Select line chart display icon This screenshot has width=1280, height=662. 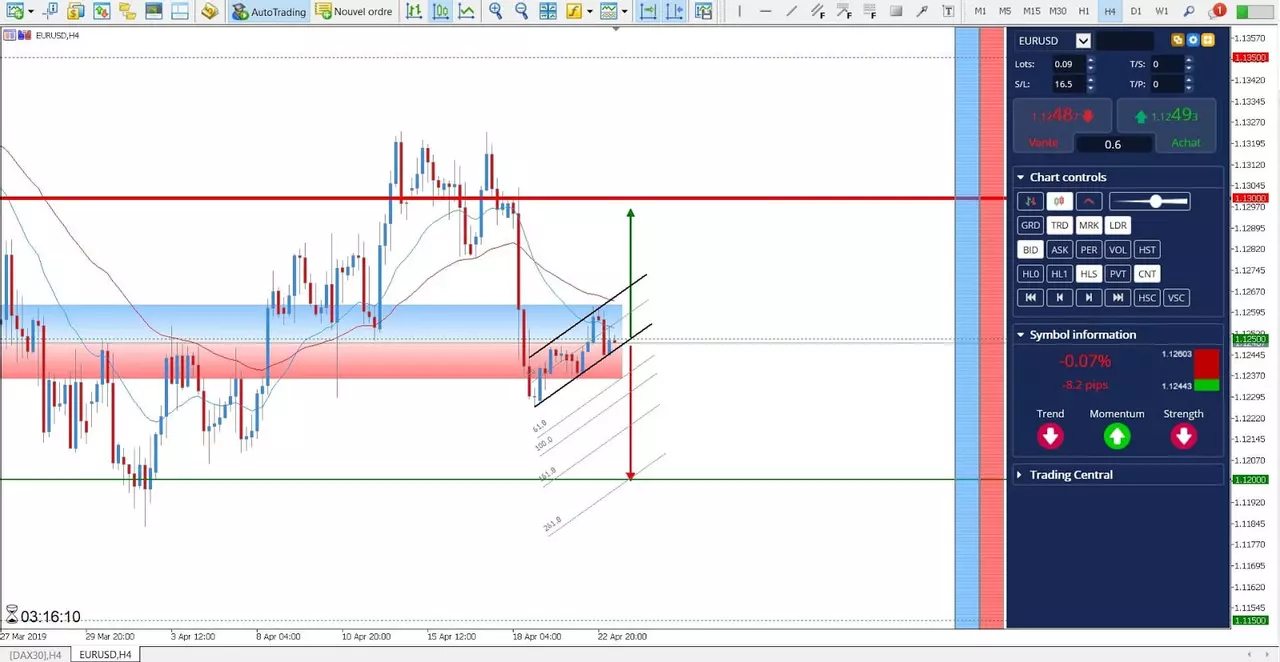(x=467, y=11)
